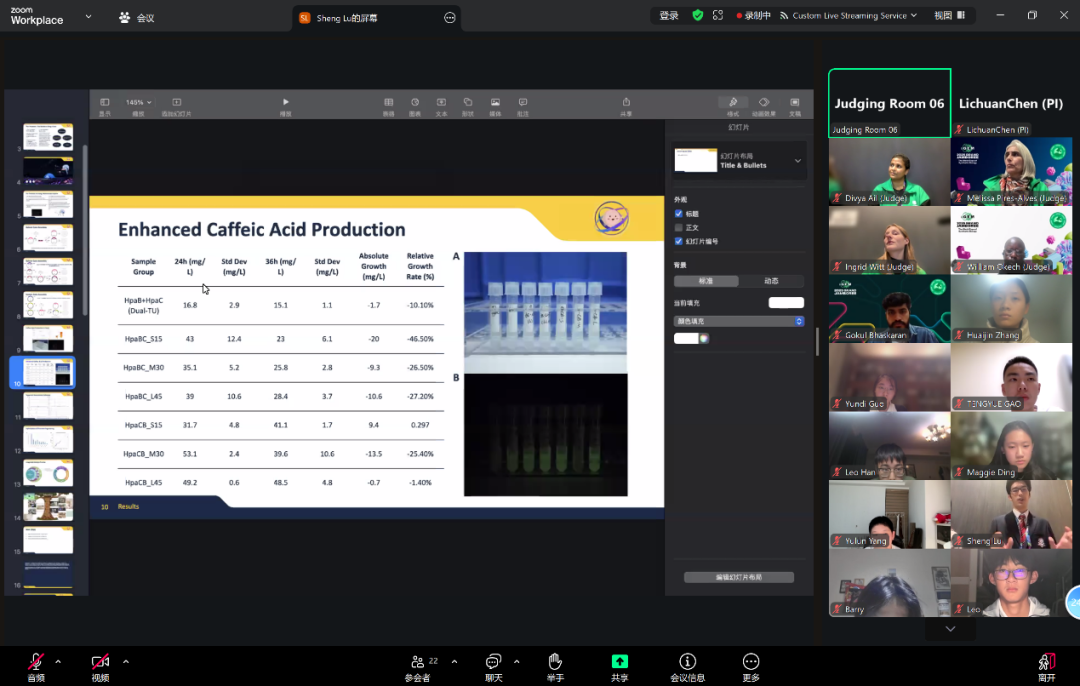Start video with the camera icon

coord(100,662)
